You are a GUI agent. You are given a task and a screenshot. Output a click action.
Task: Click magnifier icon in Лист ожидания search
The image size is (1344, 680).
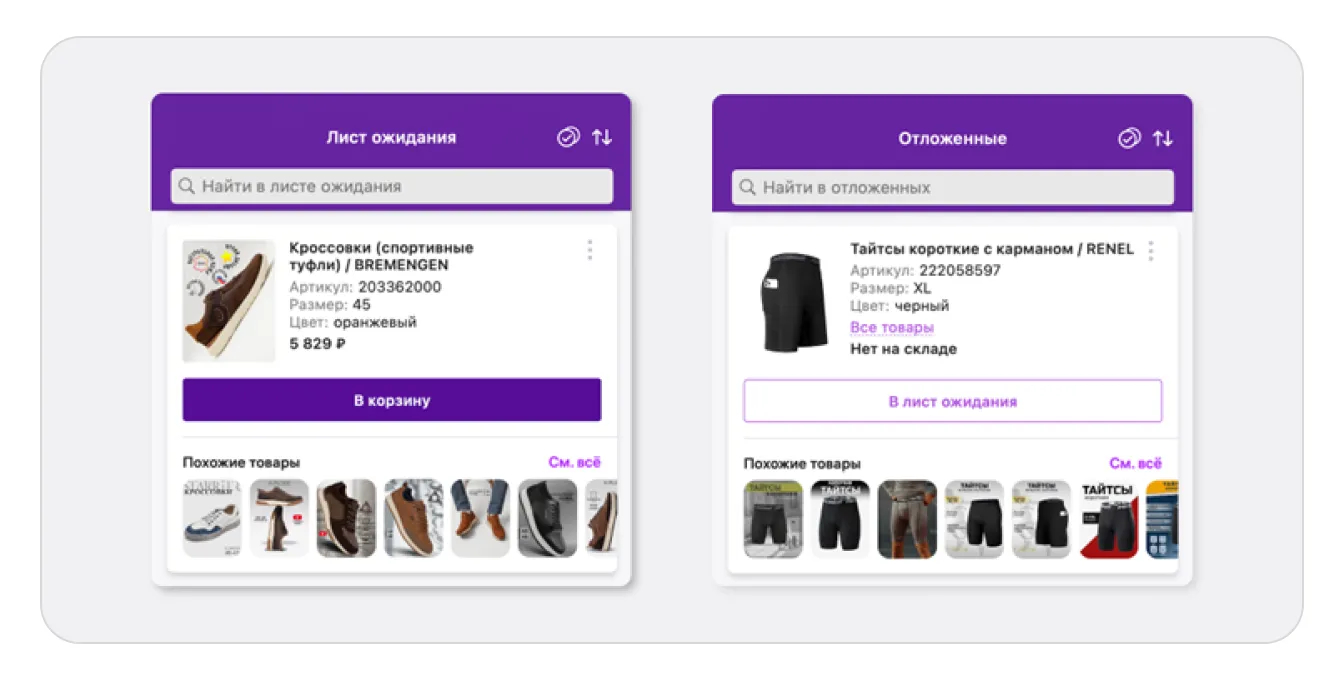(186, 186)
